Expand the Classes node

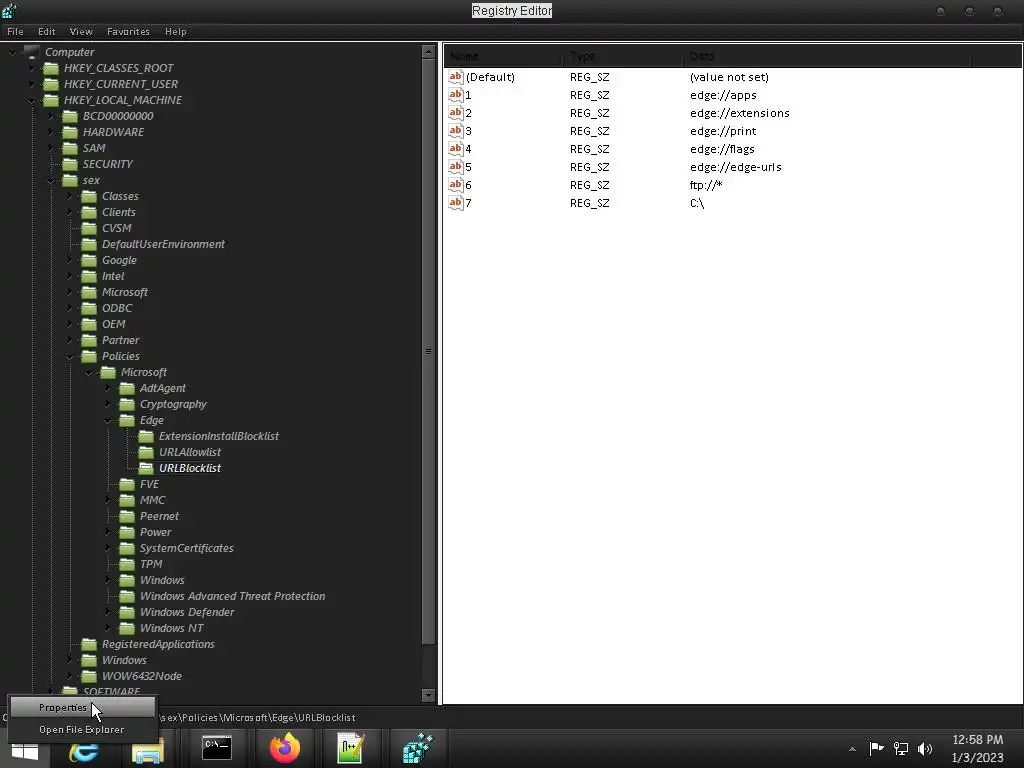point(69,196)
